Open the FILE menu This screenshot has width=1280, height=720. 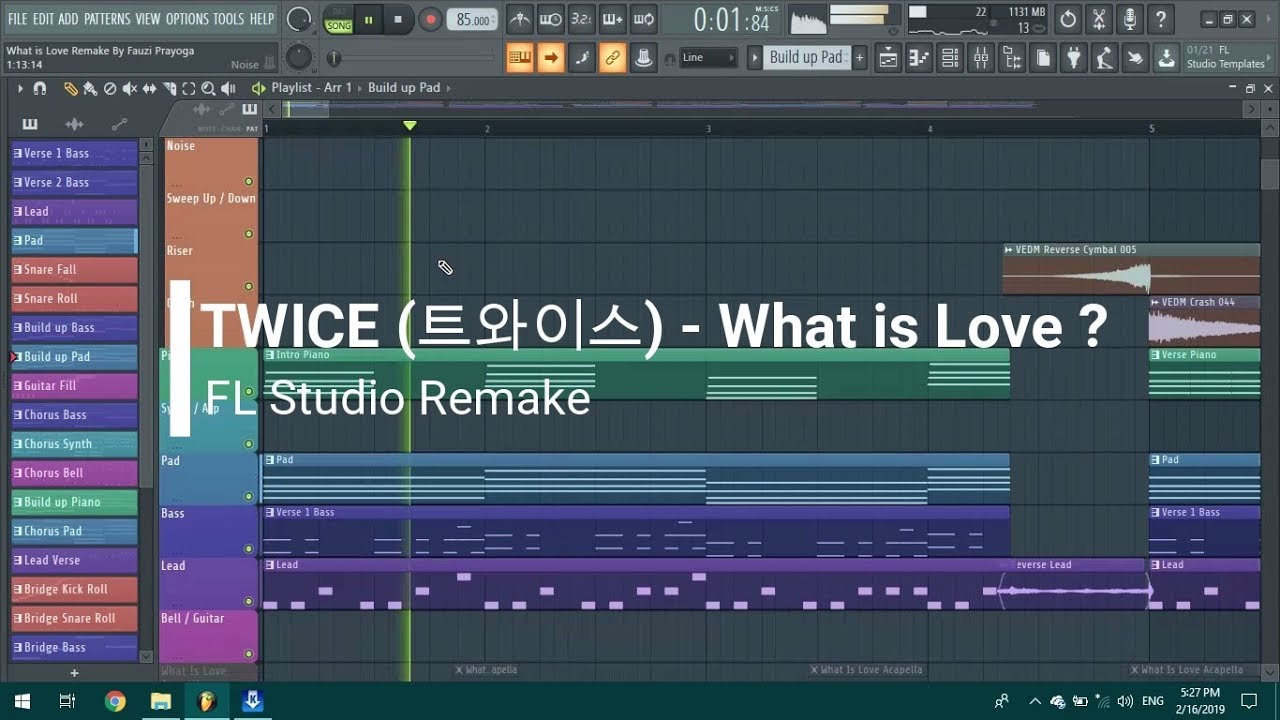(17, 19)
